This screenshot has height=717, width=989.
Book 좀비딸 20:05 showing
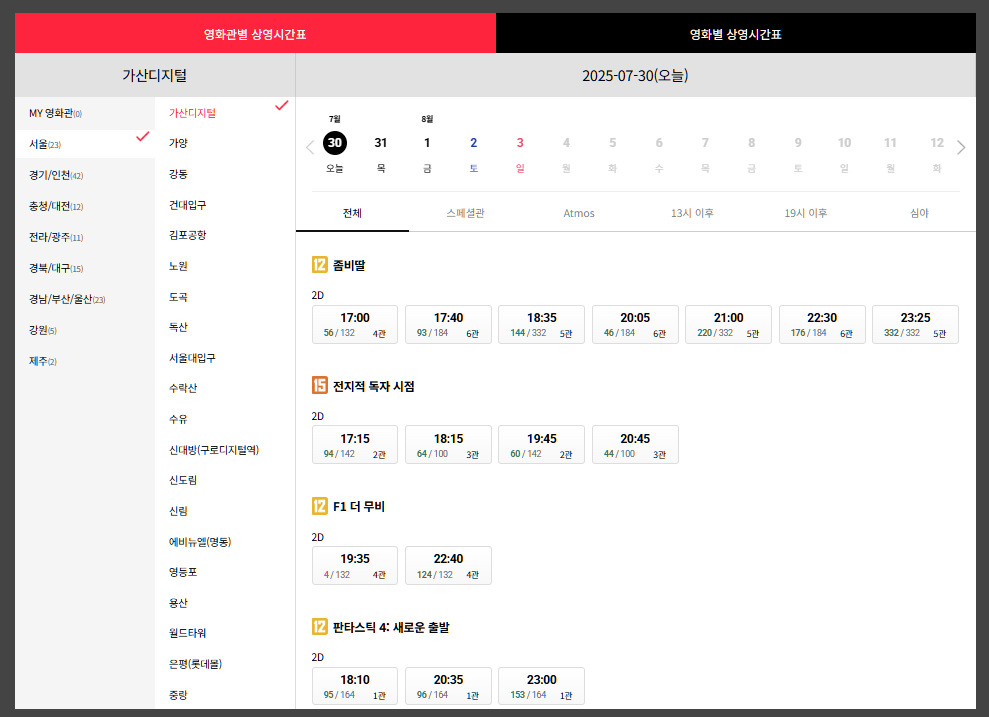pyautogui.click(x=635, y=325)
